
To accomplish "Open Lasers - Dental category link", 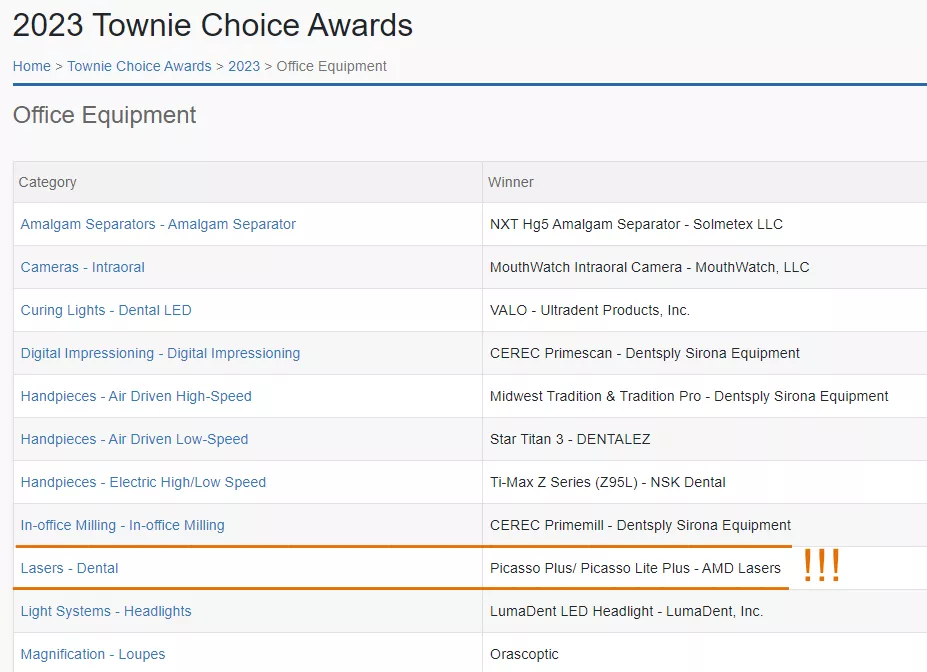I will click(x=69, y=569).
